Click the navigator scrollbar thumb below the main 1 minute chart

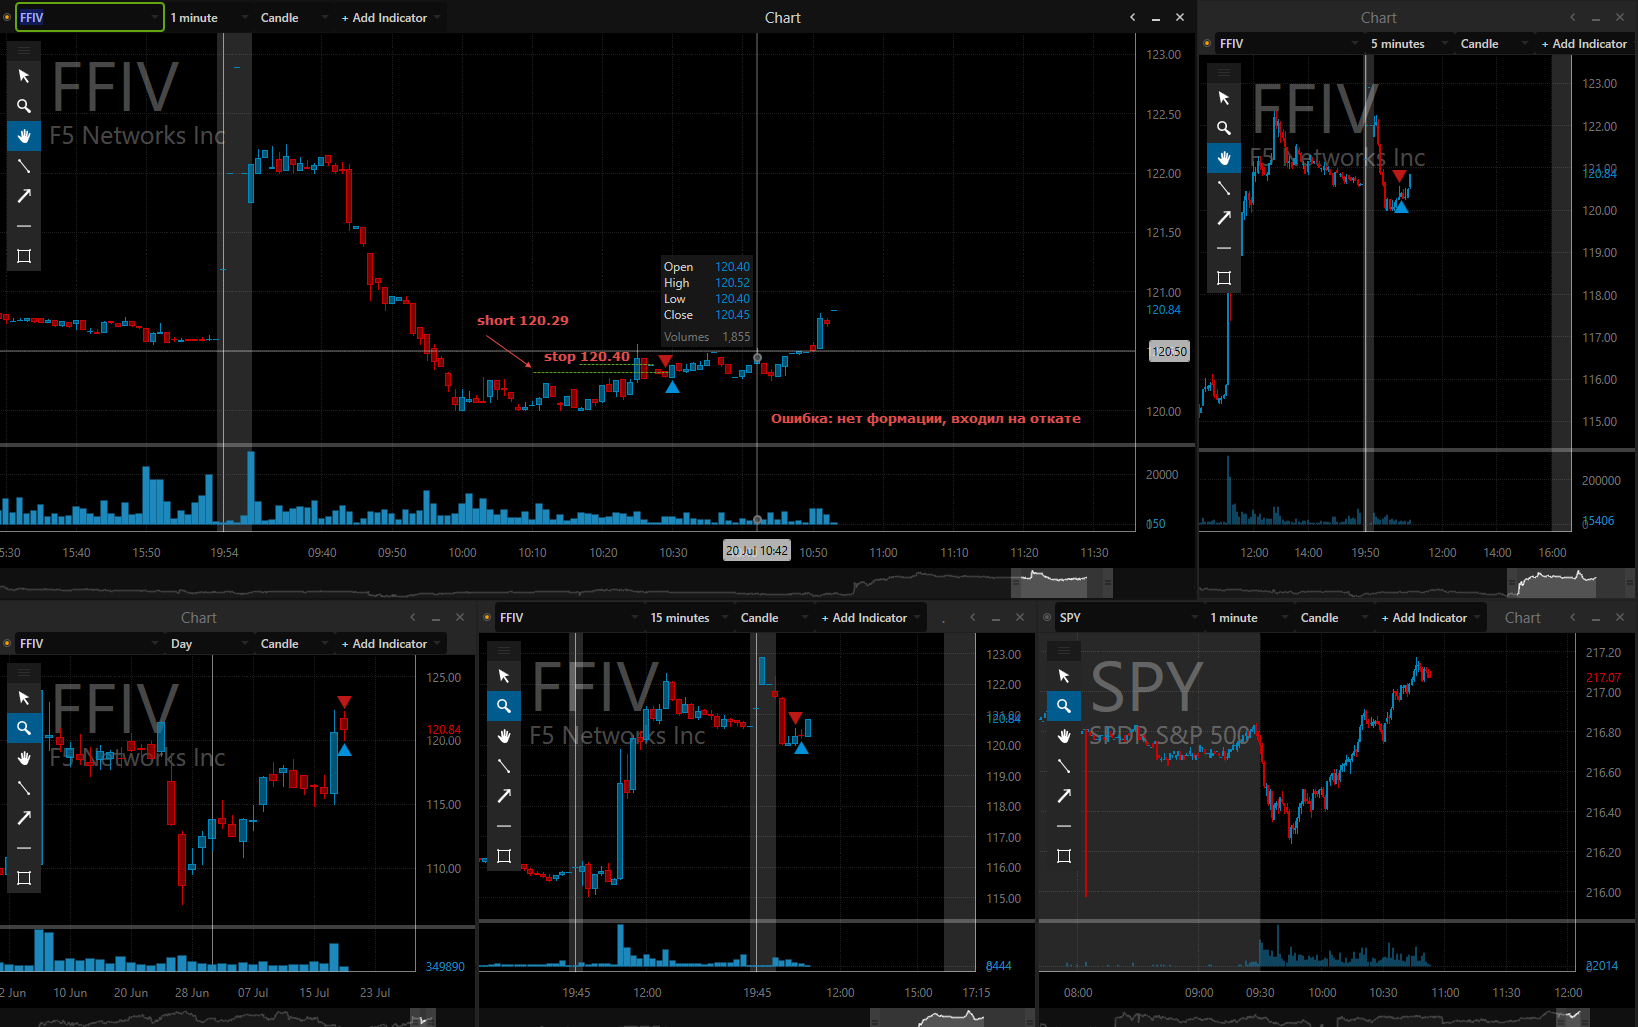(1061, 581)
